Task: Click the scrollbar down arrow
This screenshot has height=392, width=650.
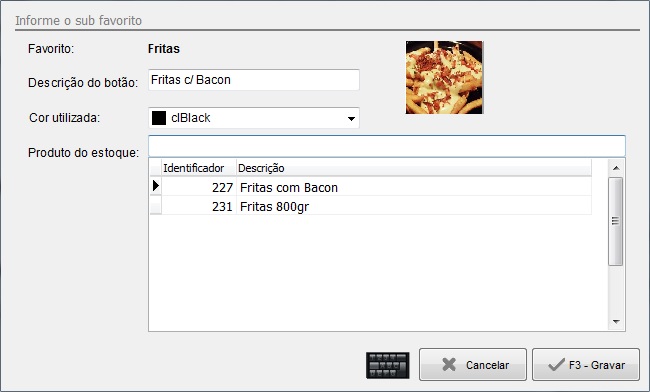Action: 616,322
